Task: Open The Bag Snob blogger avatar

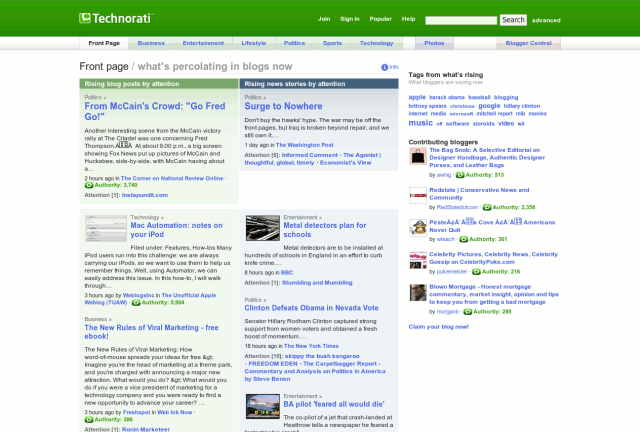Action: (418, 156)
